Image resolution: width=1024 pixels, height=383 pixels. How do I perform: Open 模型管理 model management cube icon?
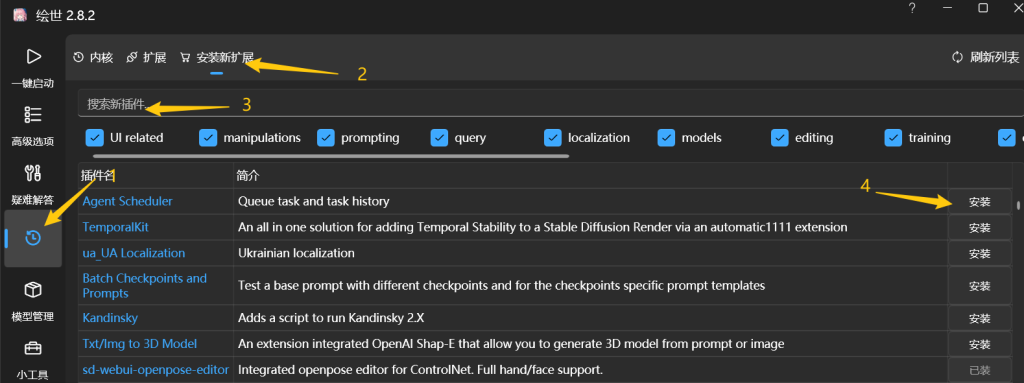(33, 290)
